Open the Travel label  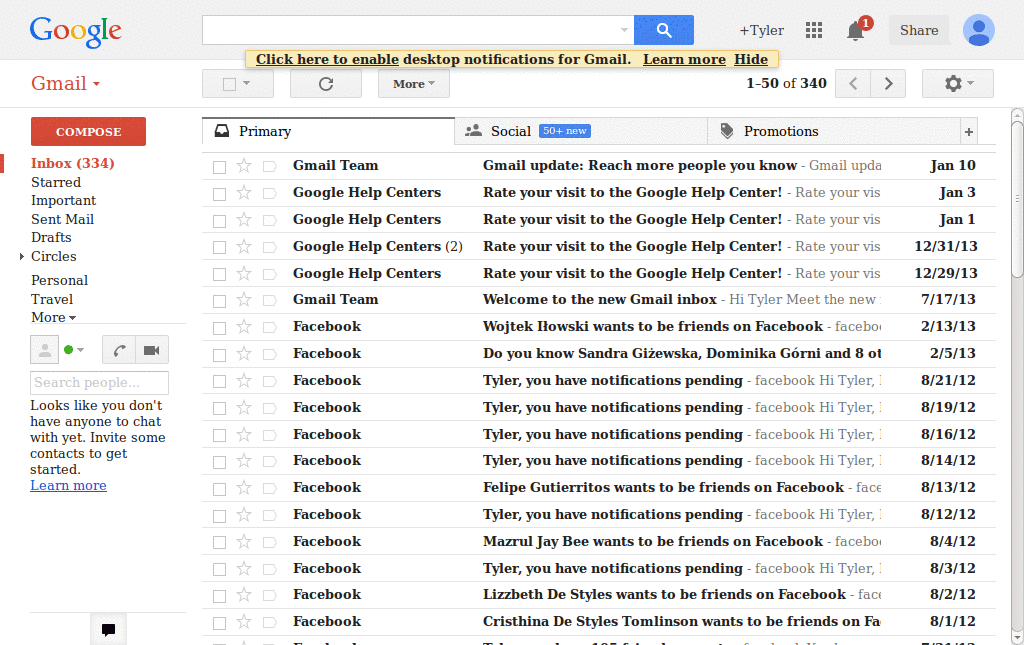click(x=52, y=300)
